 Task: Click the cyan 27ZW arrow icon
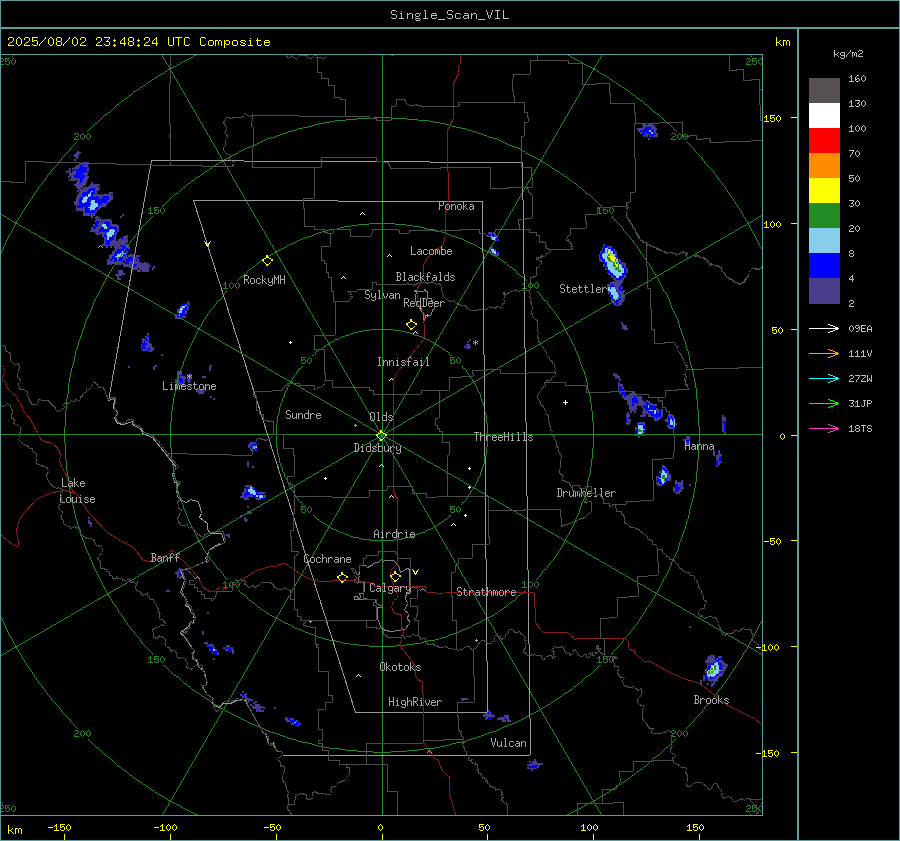[824, 378]
